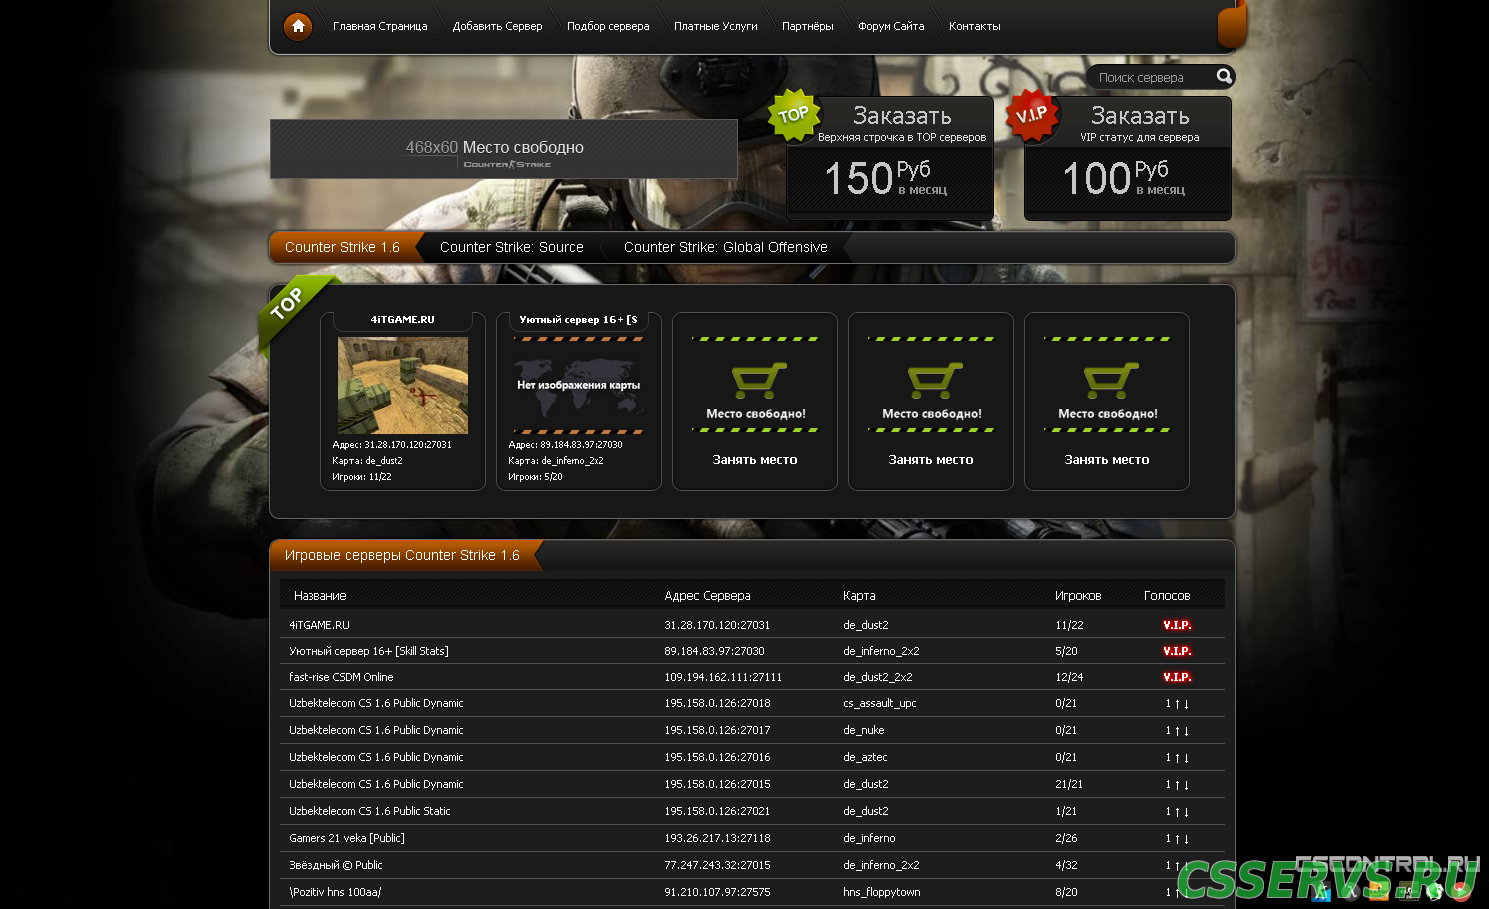Click the Нет изображения карты placeholder image
The image size is (1489, 909).
pos(579,385)
